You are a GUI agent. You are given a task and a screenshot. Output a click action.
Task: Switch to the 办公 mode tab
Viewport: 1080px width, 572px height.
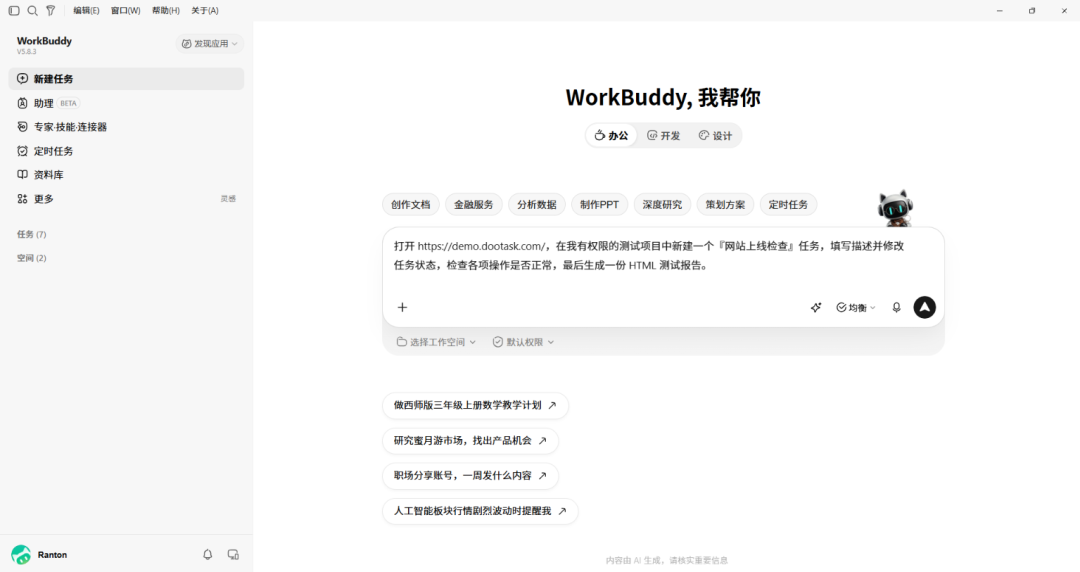pyautogui.click(x=612, y=136)
